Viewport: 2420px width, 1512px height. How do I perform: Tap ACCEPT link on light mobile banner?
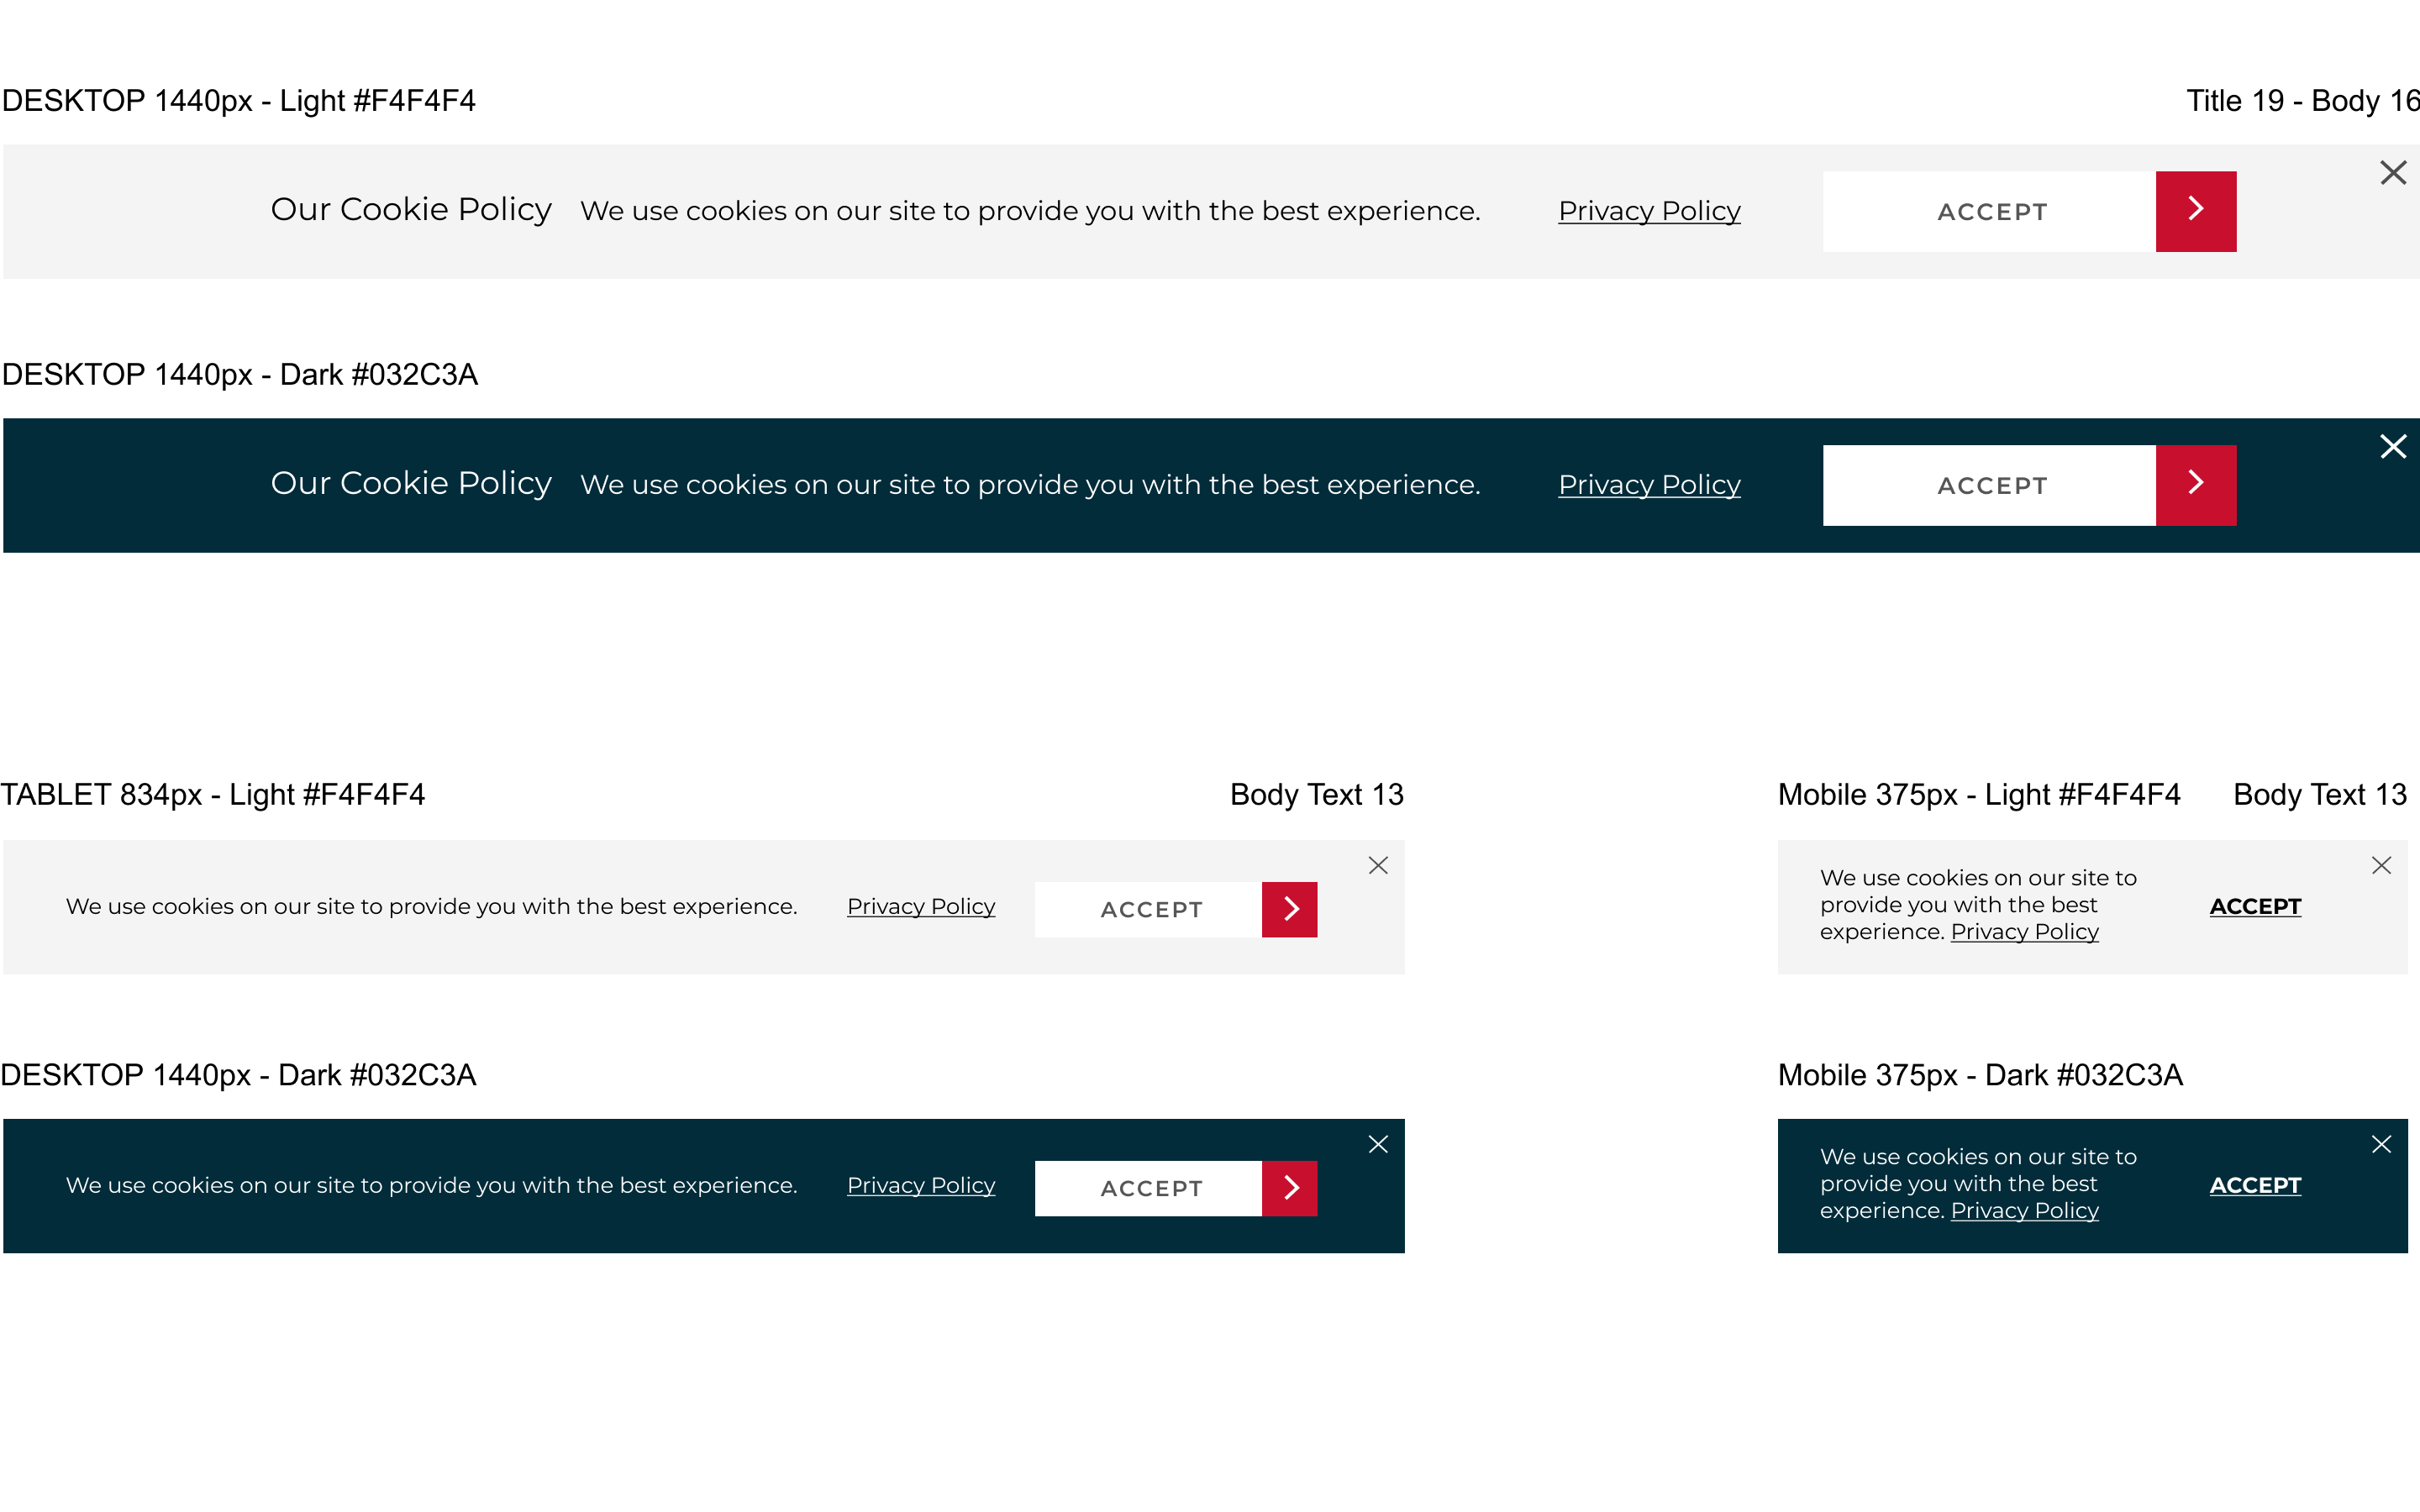(2255, 906)
